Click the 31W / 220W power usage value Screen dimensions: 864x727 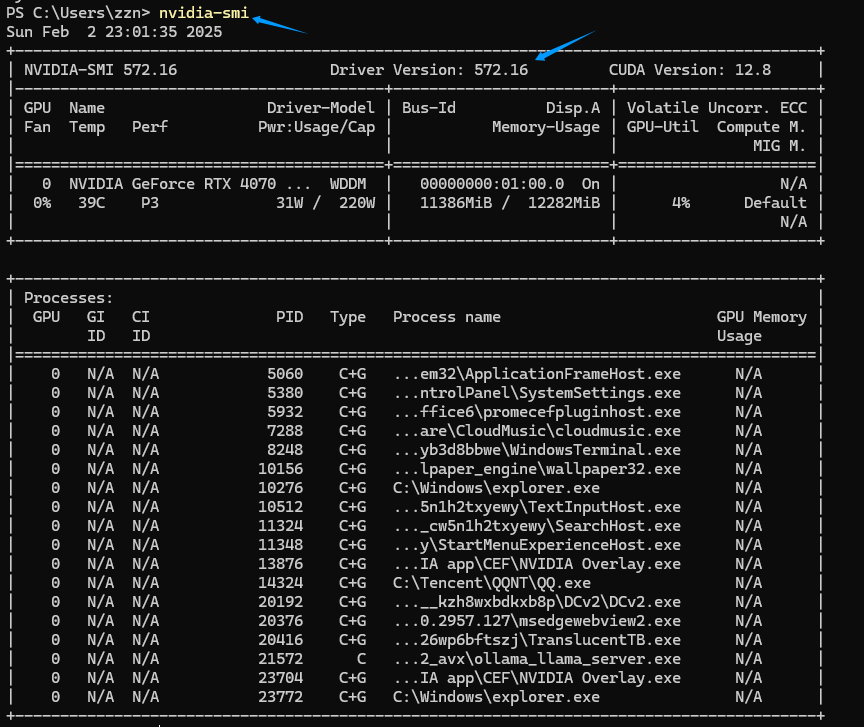click(325, 203)
